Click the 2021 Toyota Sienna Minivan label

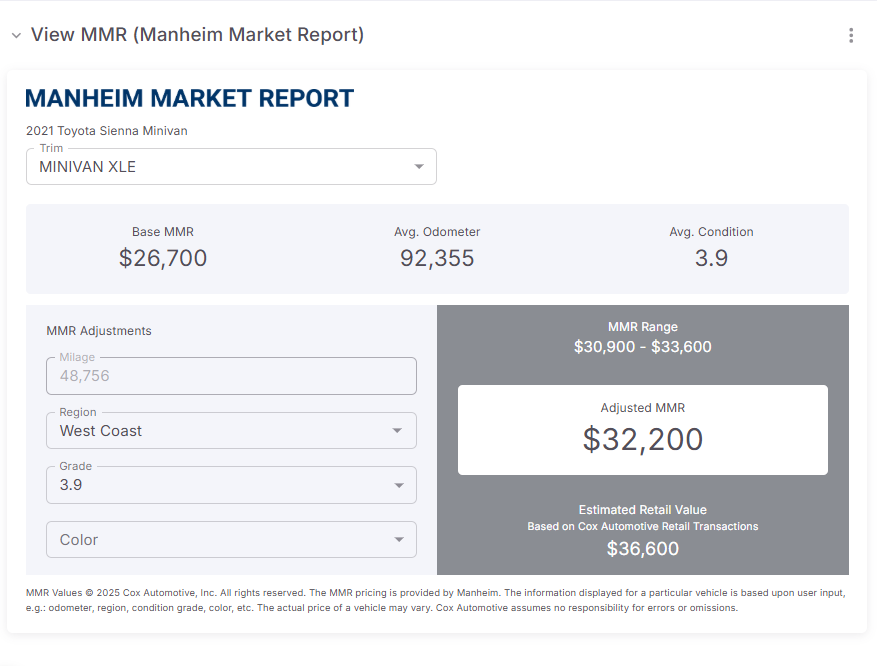pos(107,131)
